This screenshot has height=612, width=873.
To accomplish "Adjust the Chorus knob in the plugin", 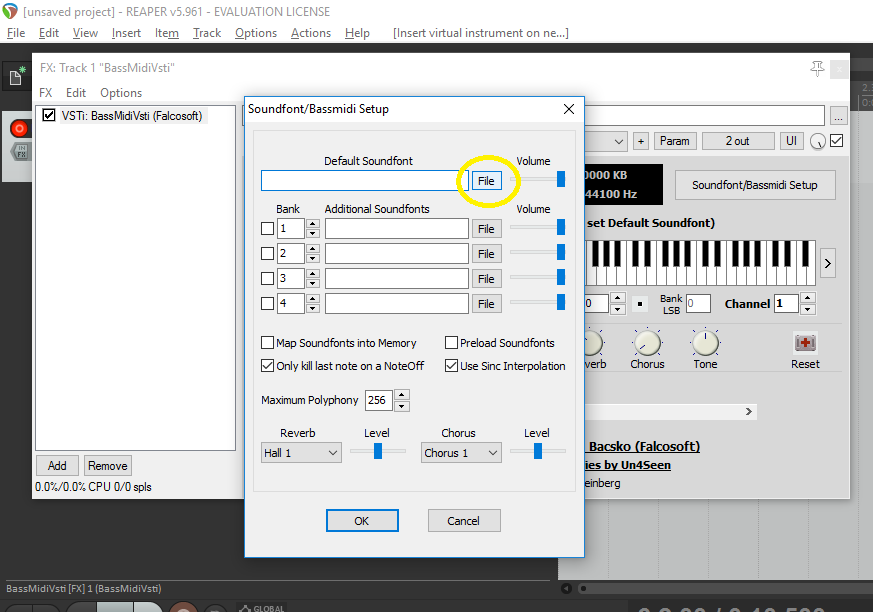I will (x=647, y=342).
